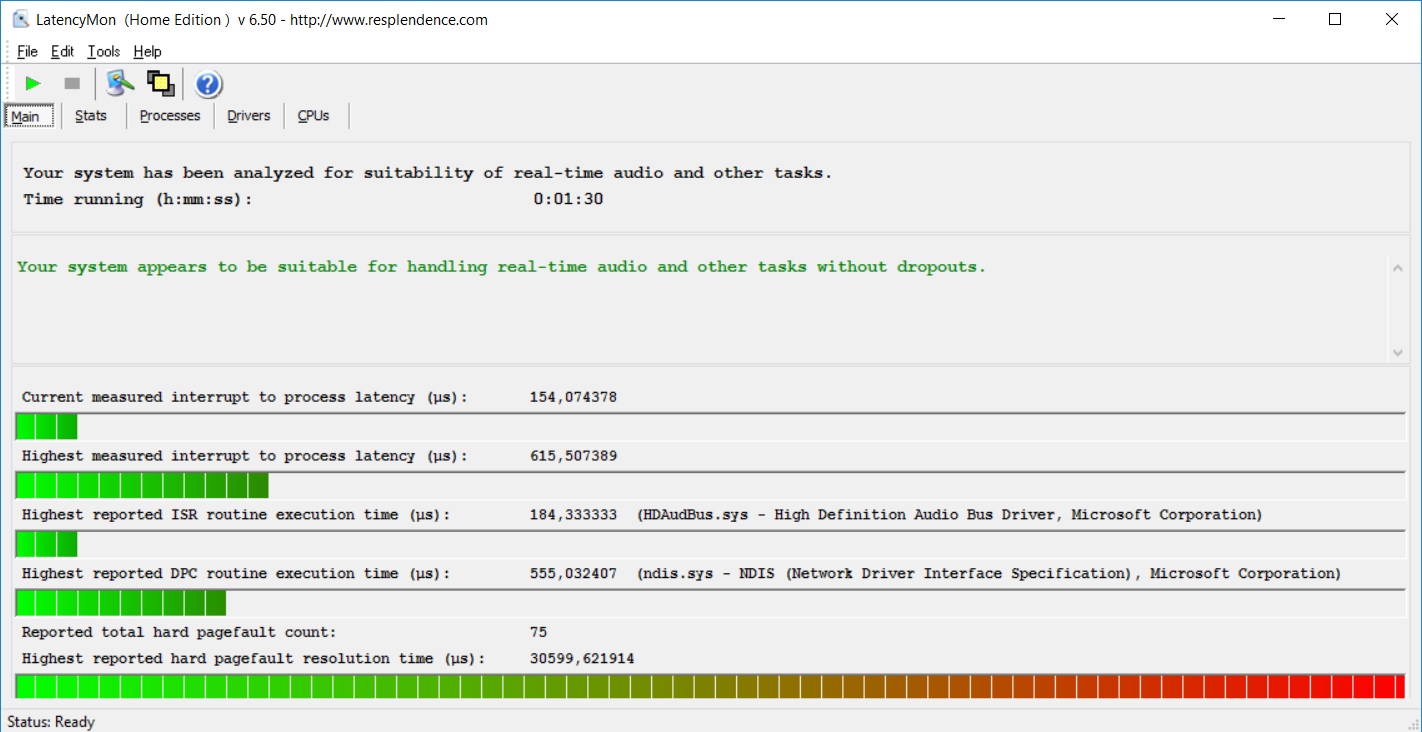
Task: Switch to the Drivers tab
Action: [x=249, y=116]
